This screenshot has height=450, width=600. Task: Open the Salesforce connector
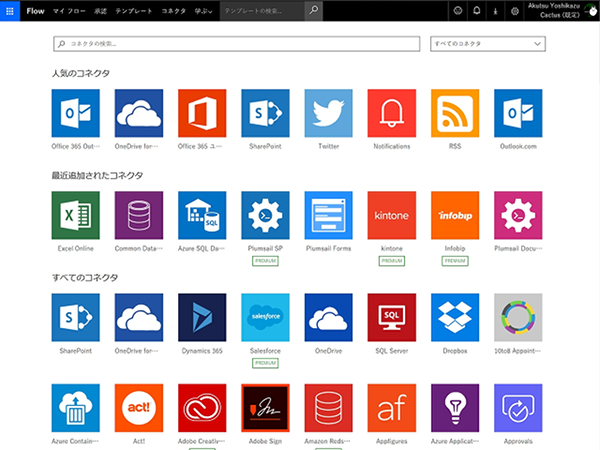click(265, 318)
